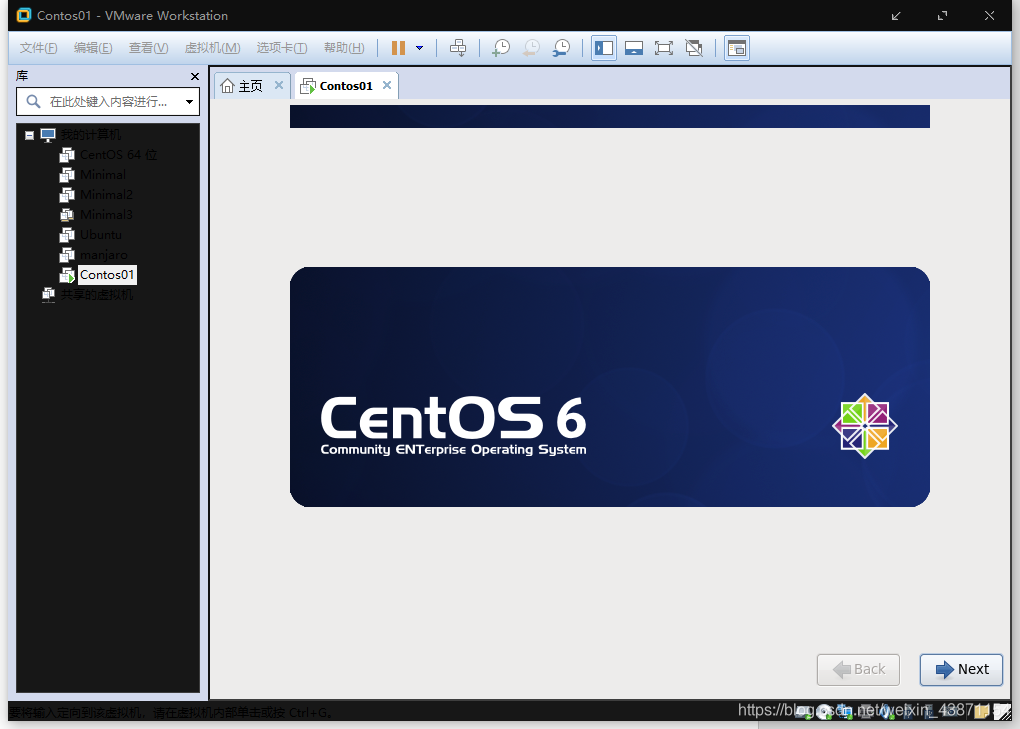The image size is (1020, 729).
Task: Open the 编辑(E) menu
Action: click(x=93, y=47)
